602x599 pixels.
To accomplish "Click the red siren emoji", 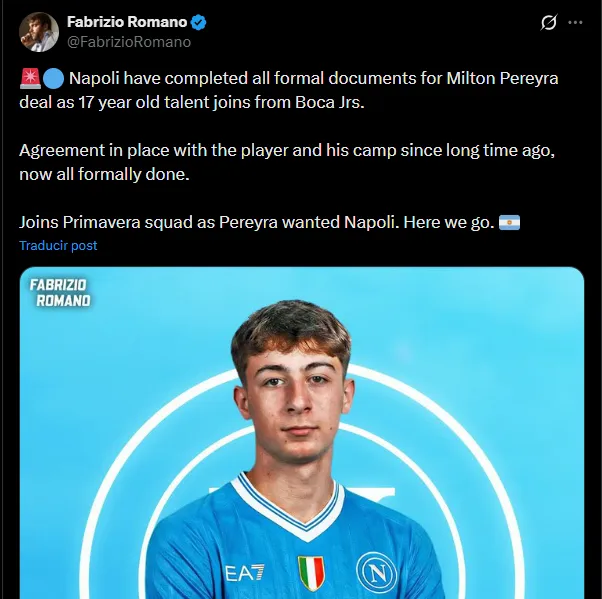I will coord(29,77).
